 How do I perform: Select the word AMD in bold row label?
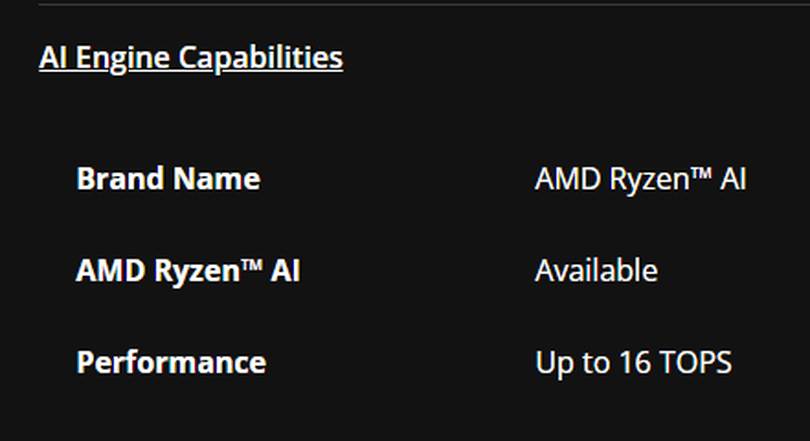coord(110,271)
